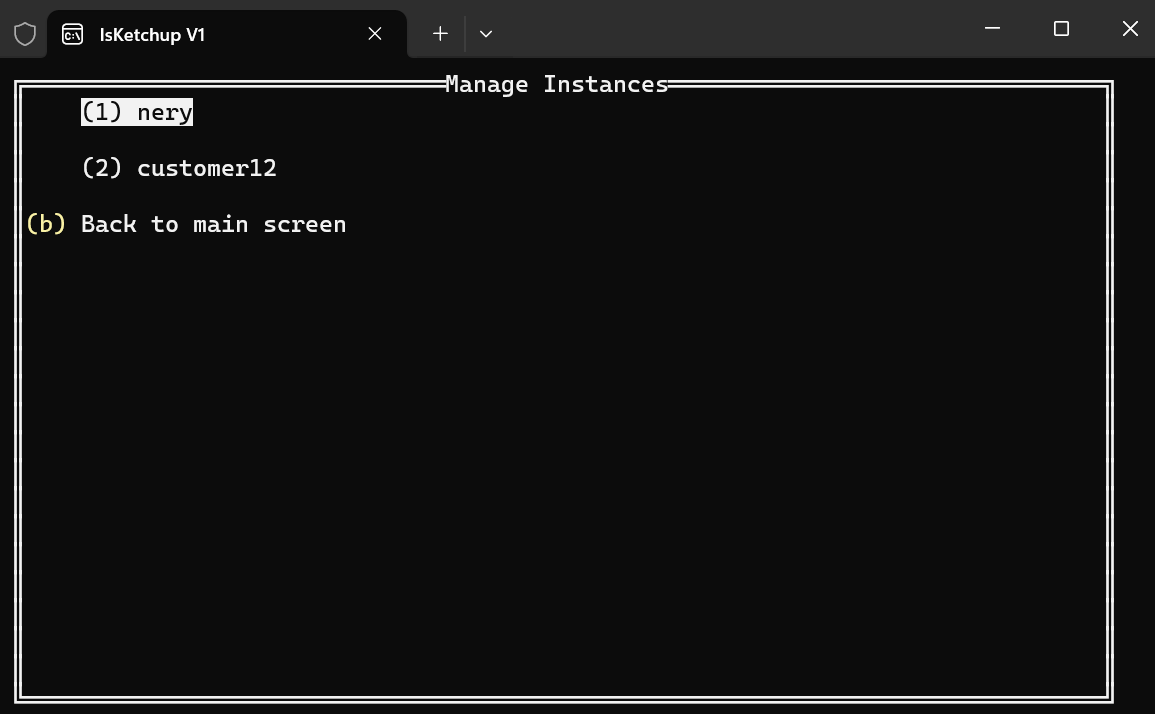Click the (2) number prefix
The width and height of the screenshot is (1155, 714).
pyautogui.click(x=102, y=168)
